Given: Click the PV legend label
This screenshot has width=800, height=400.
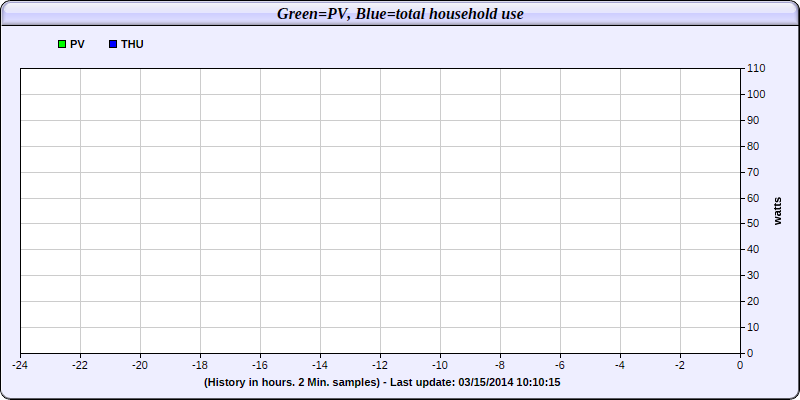Looking at the screenshot, I should [x=78, y=44].
